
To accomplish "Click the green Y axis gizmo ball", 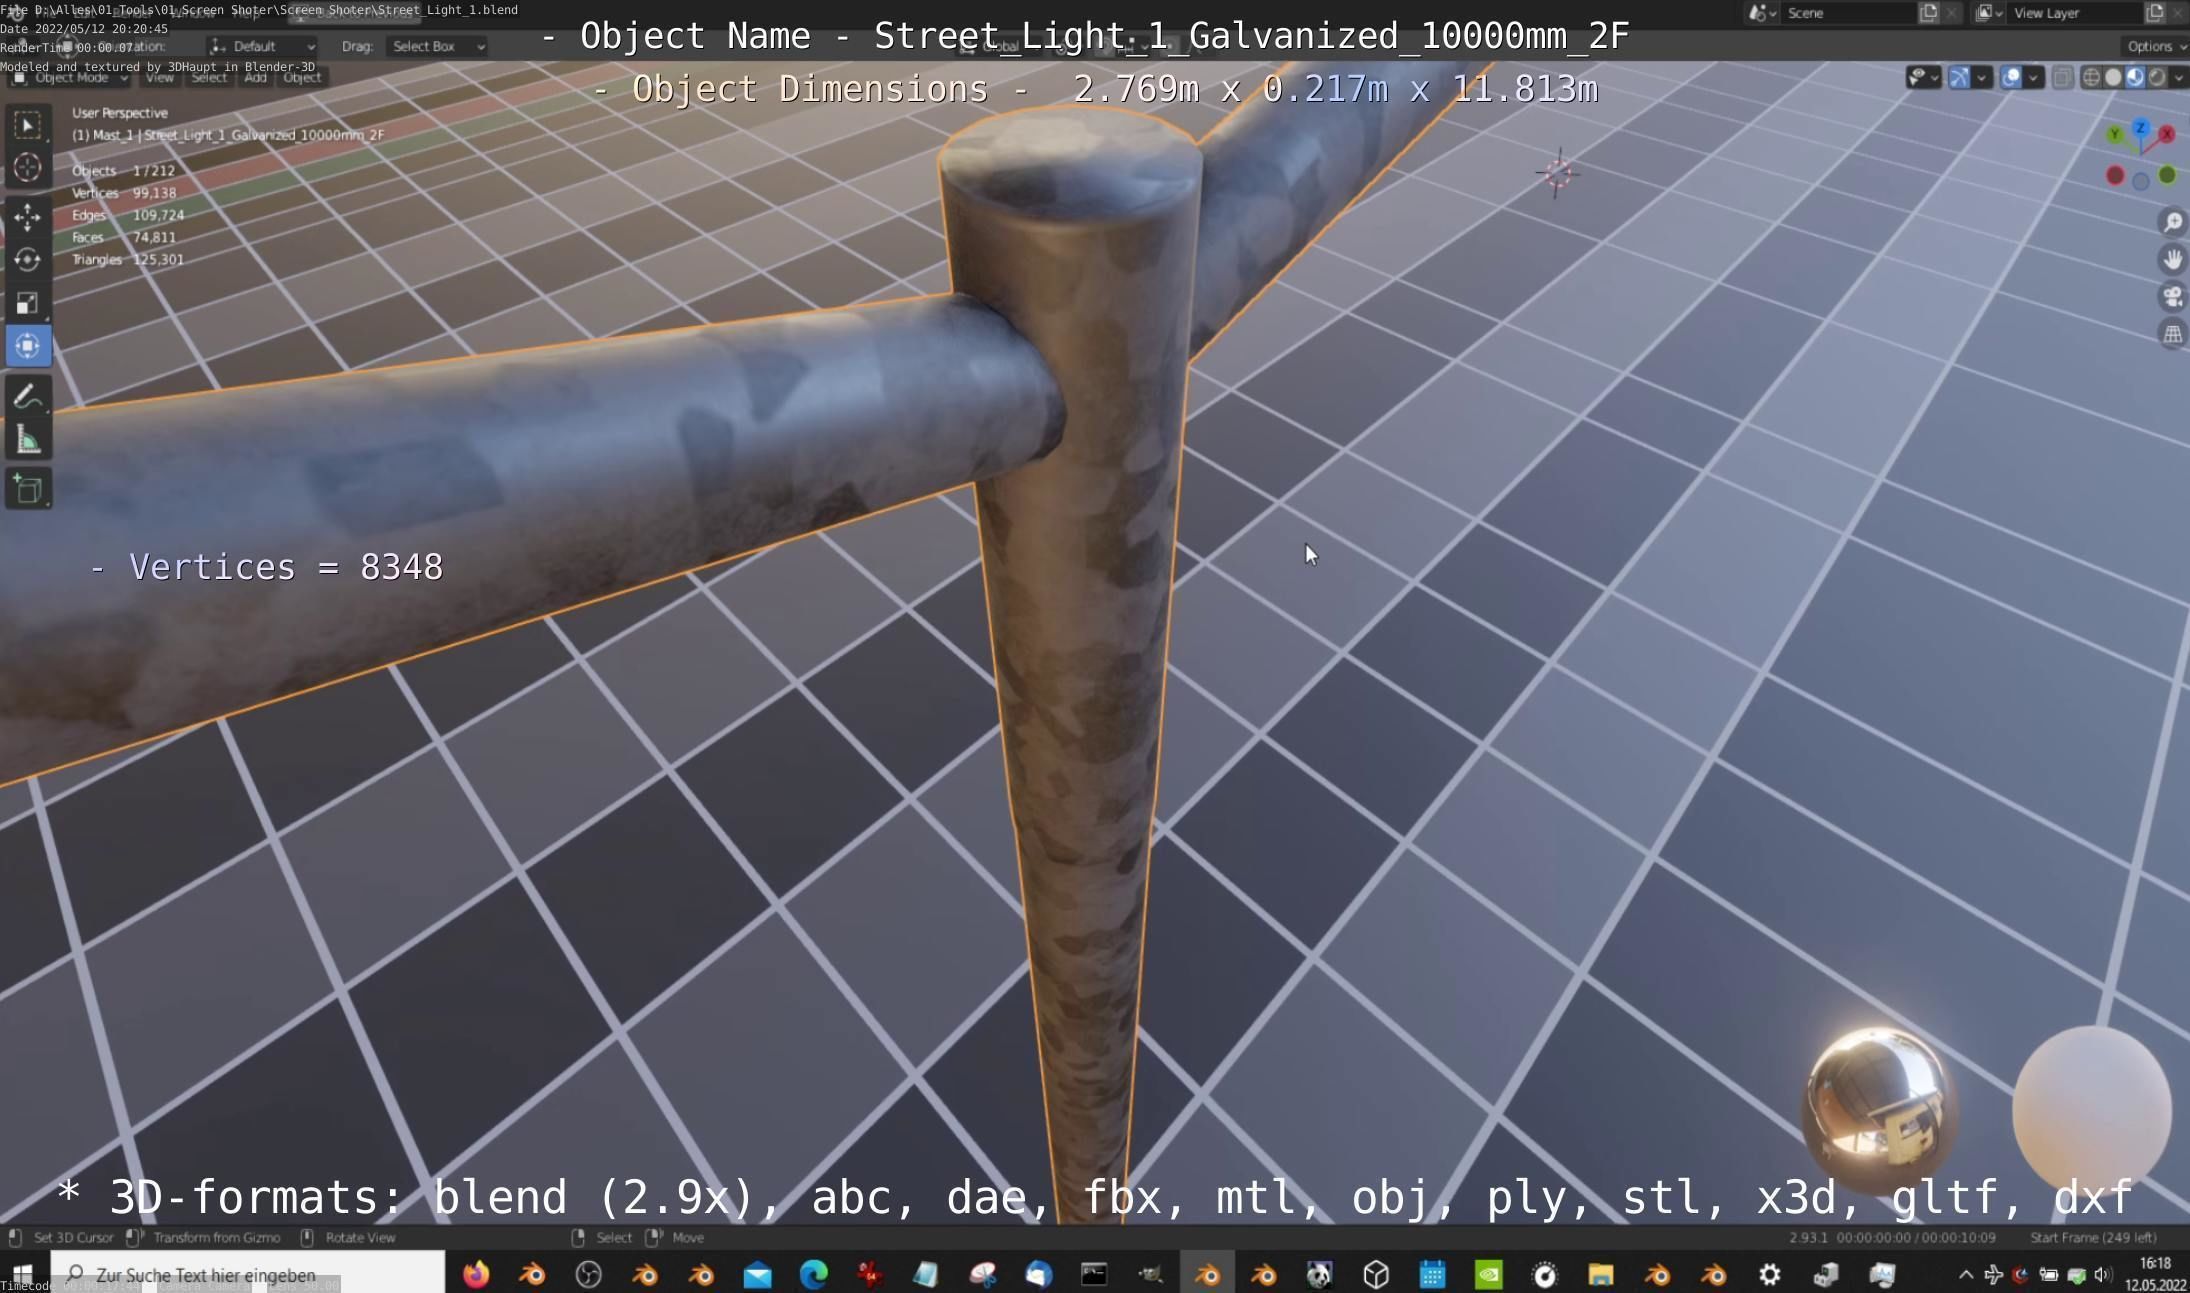I will pos(2114,134).
